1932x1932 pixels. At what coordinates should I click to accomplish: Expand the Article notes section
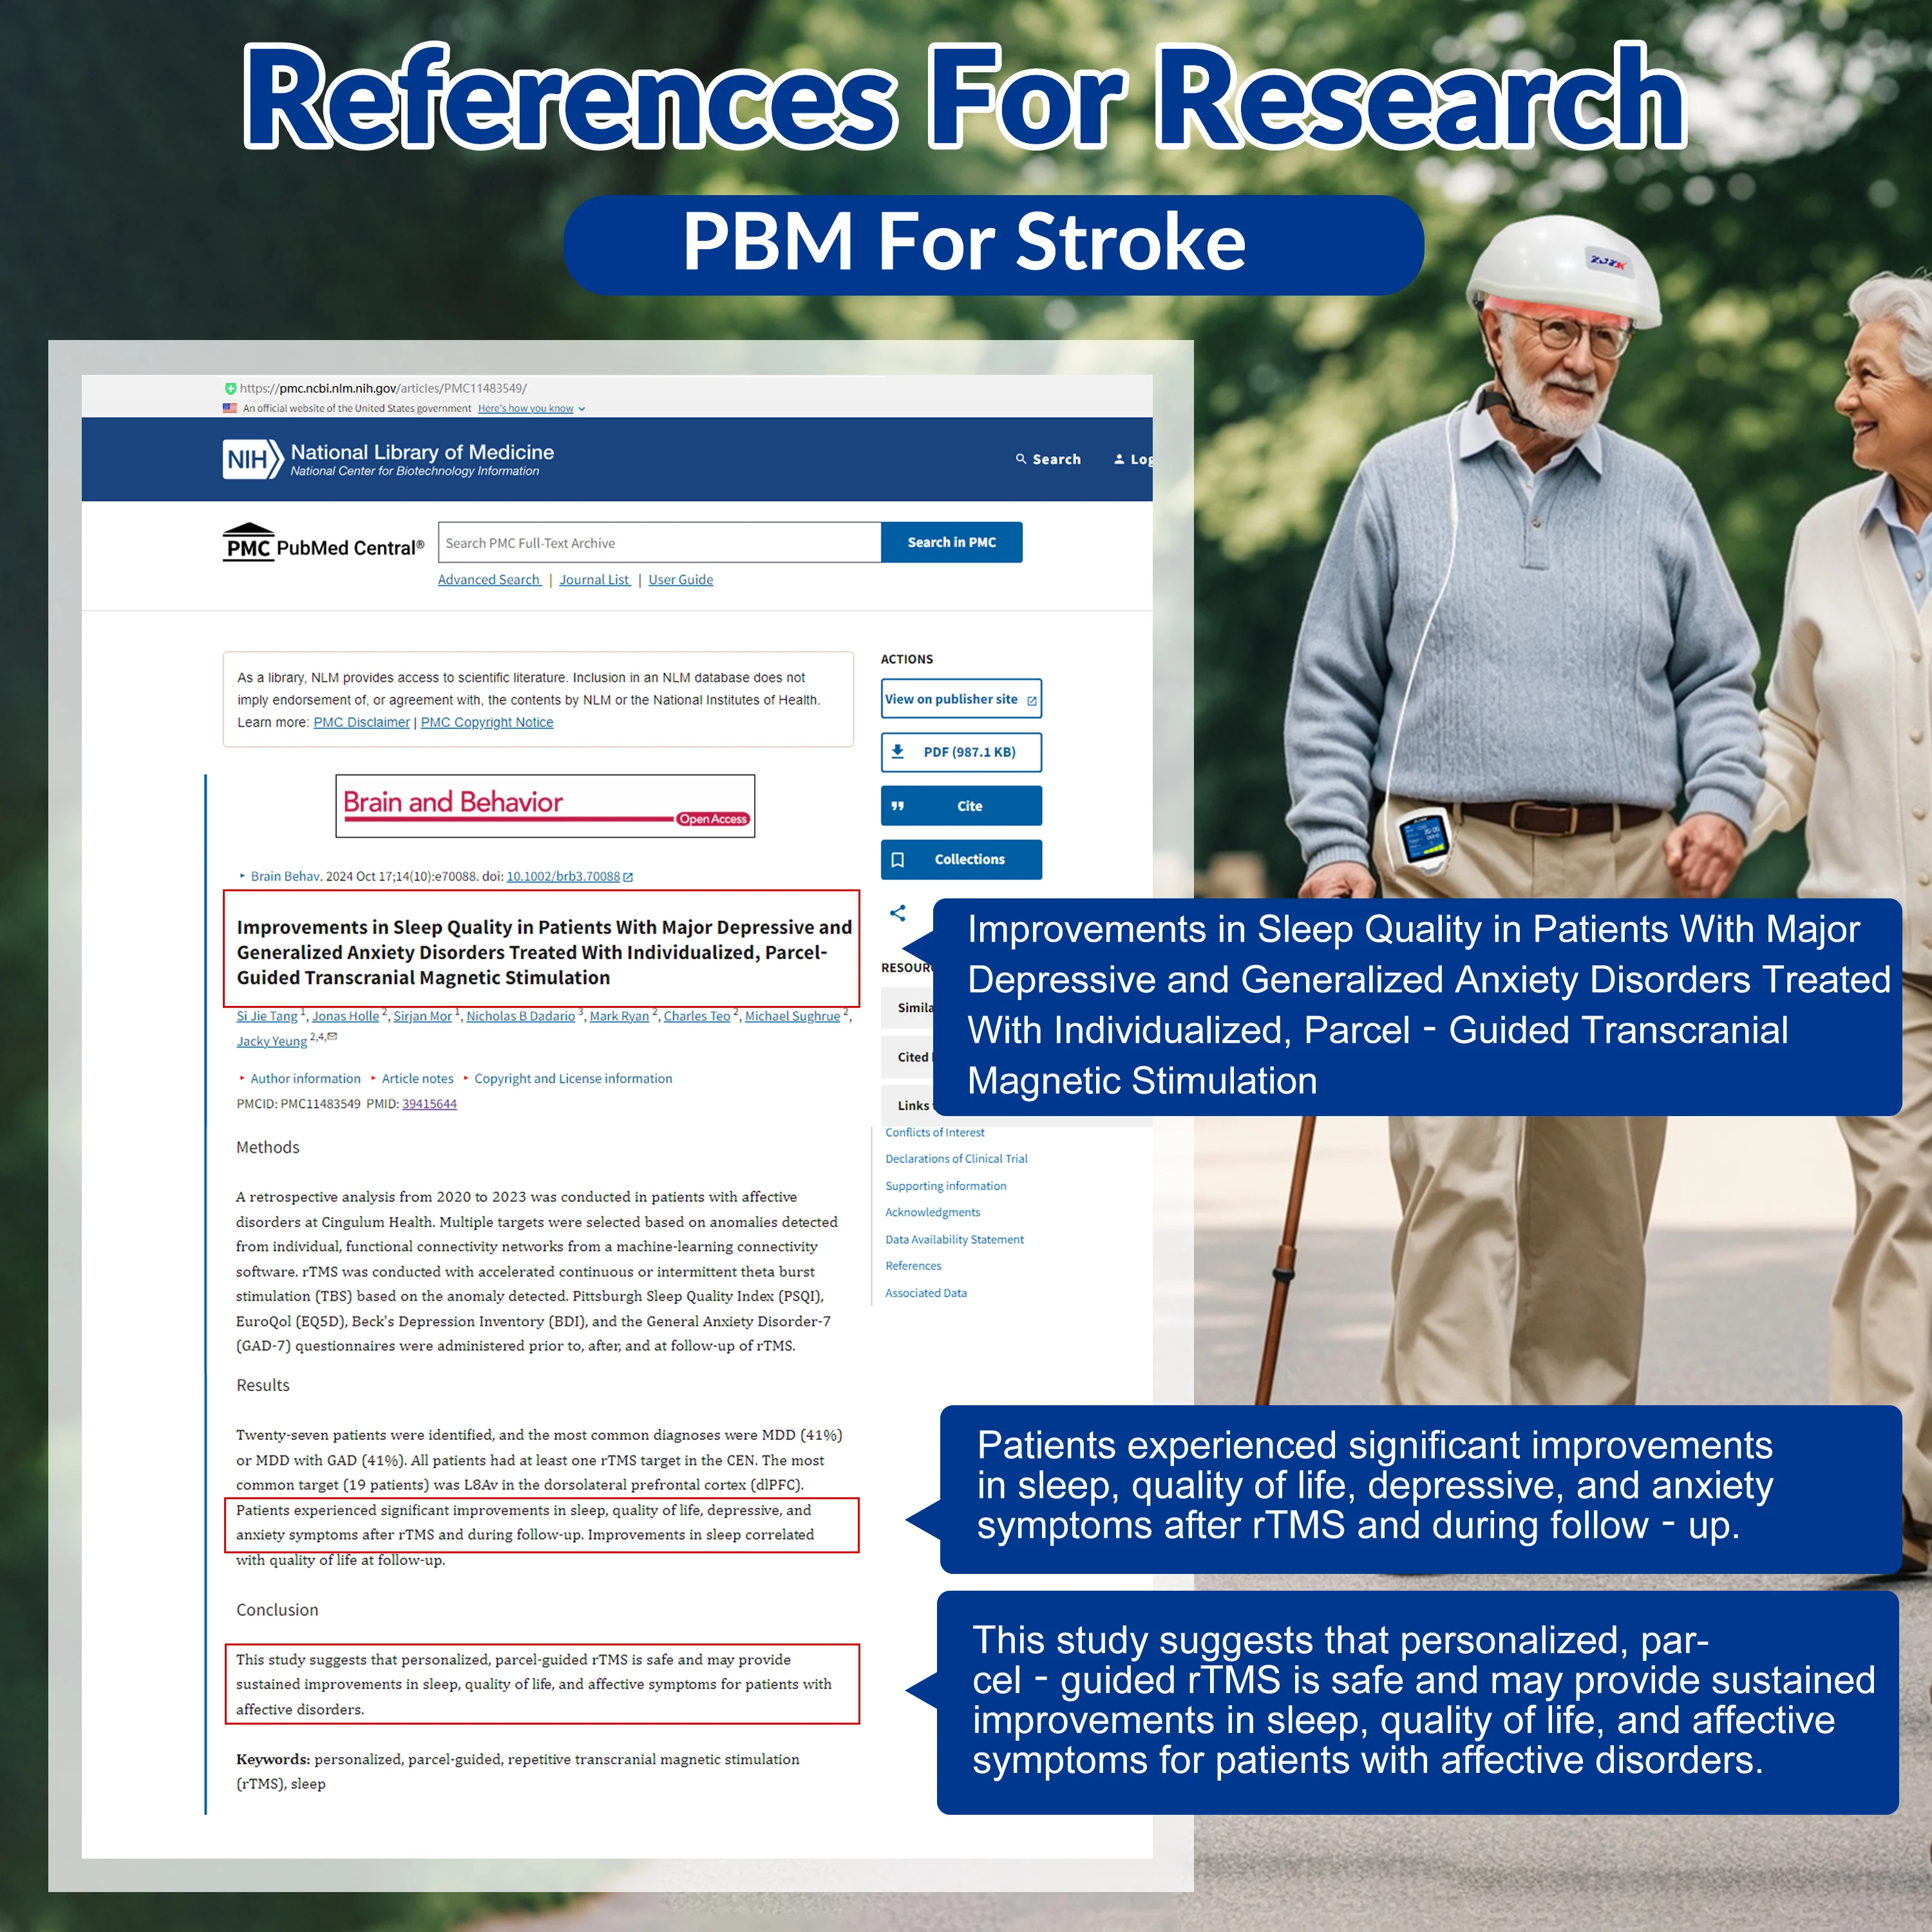[x=417, y=1078]
